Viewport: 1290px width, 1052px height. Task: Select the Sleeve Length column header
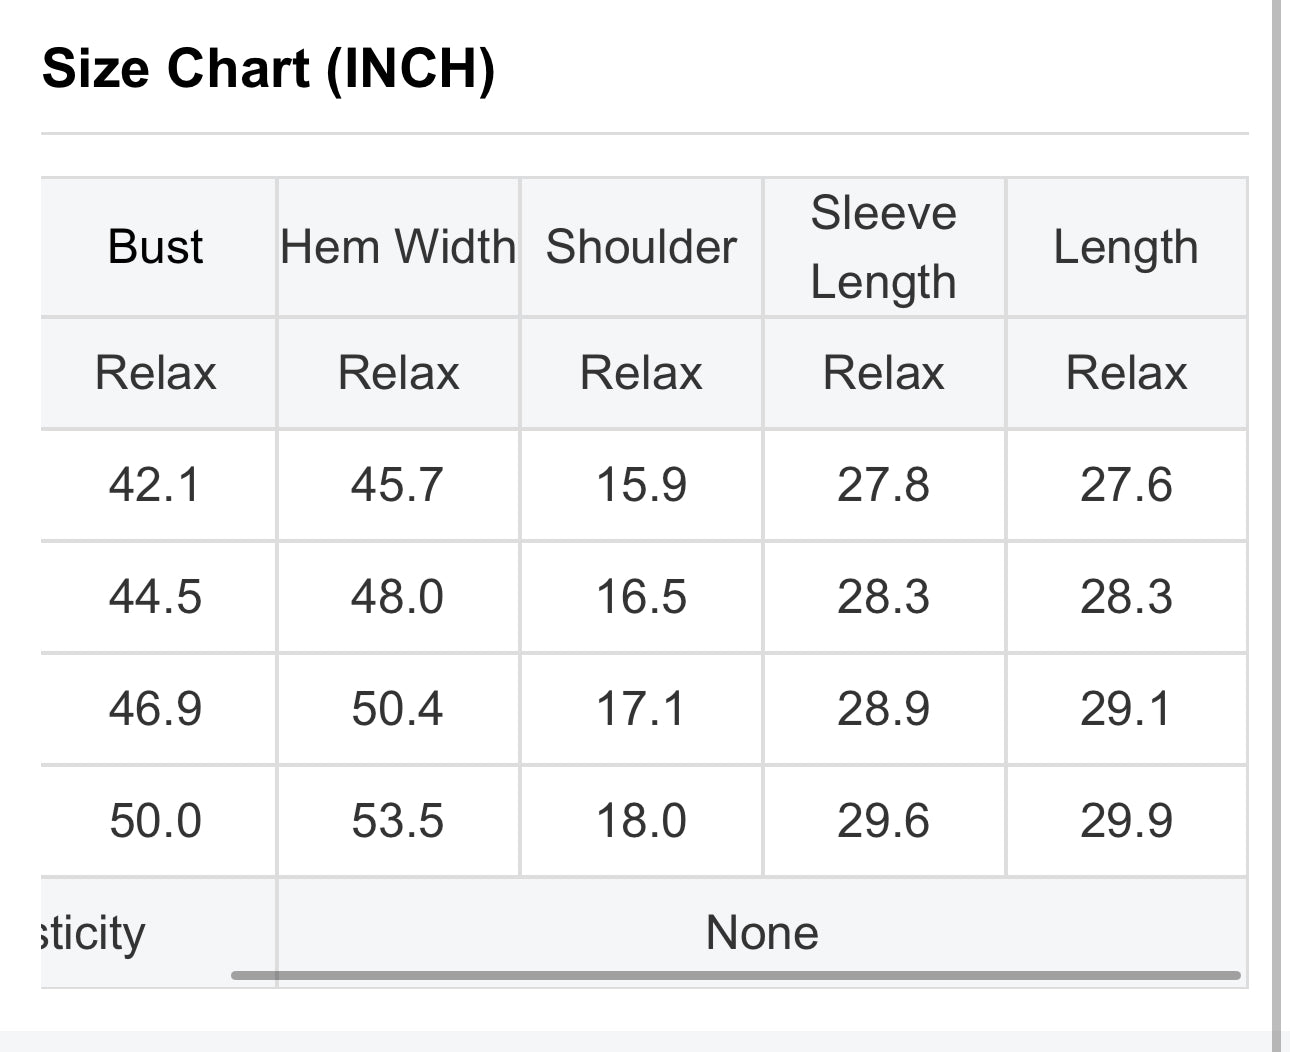point(883,247)
